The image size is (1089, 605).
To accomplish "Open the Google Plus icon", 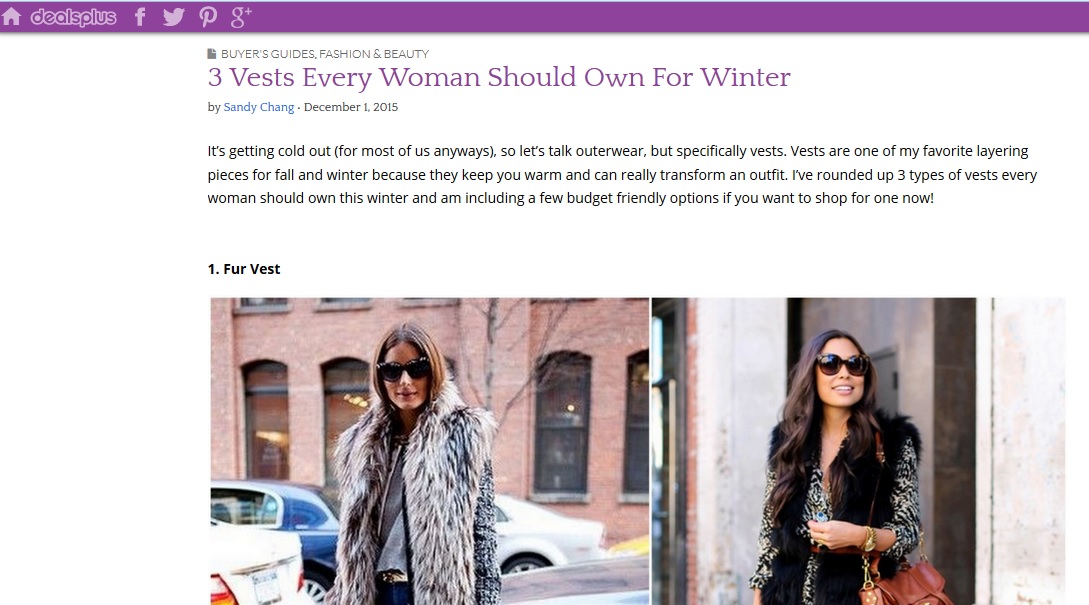I will (241, 17).
